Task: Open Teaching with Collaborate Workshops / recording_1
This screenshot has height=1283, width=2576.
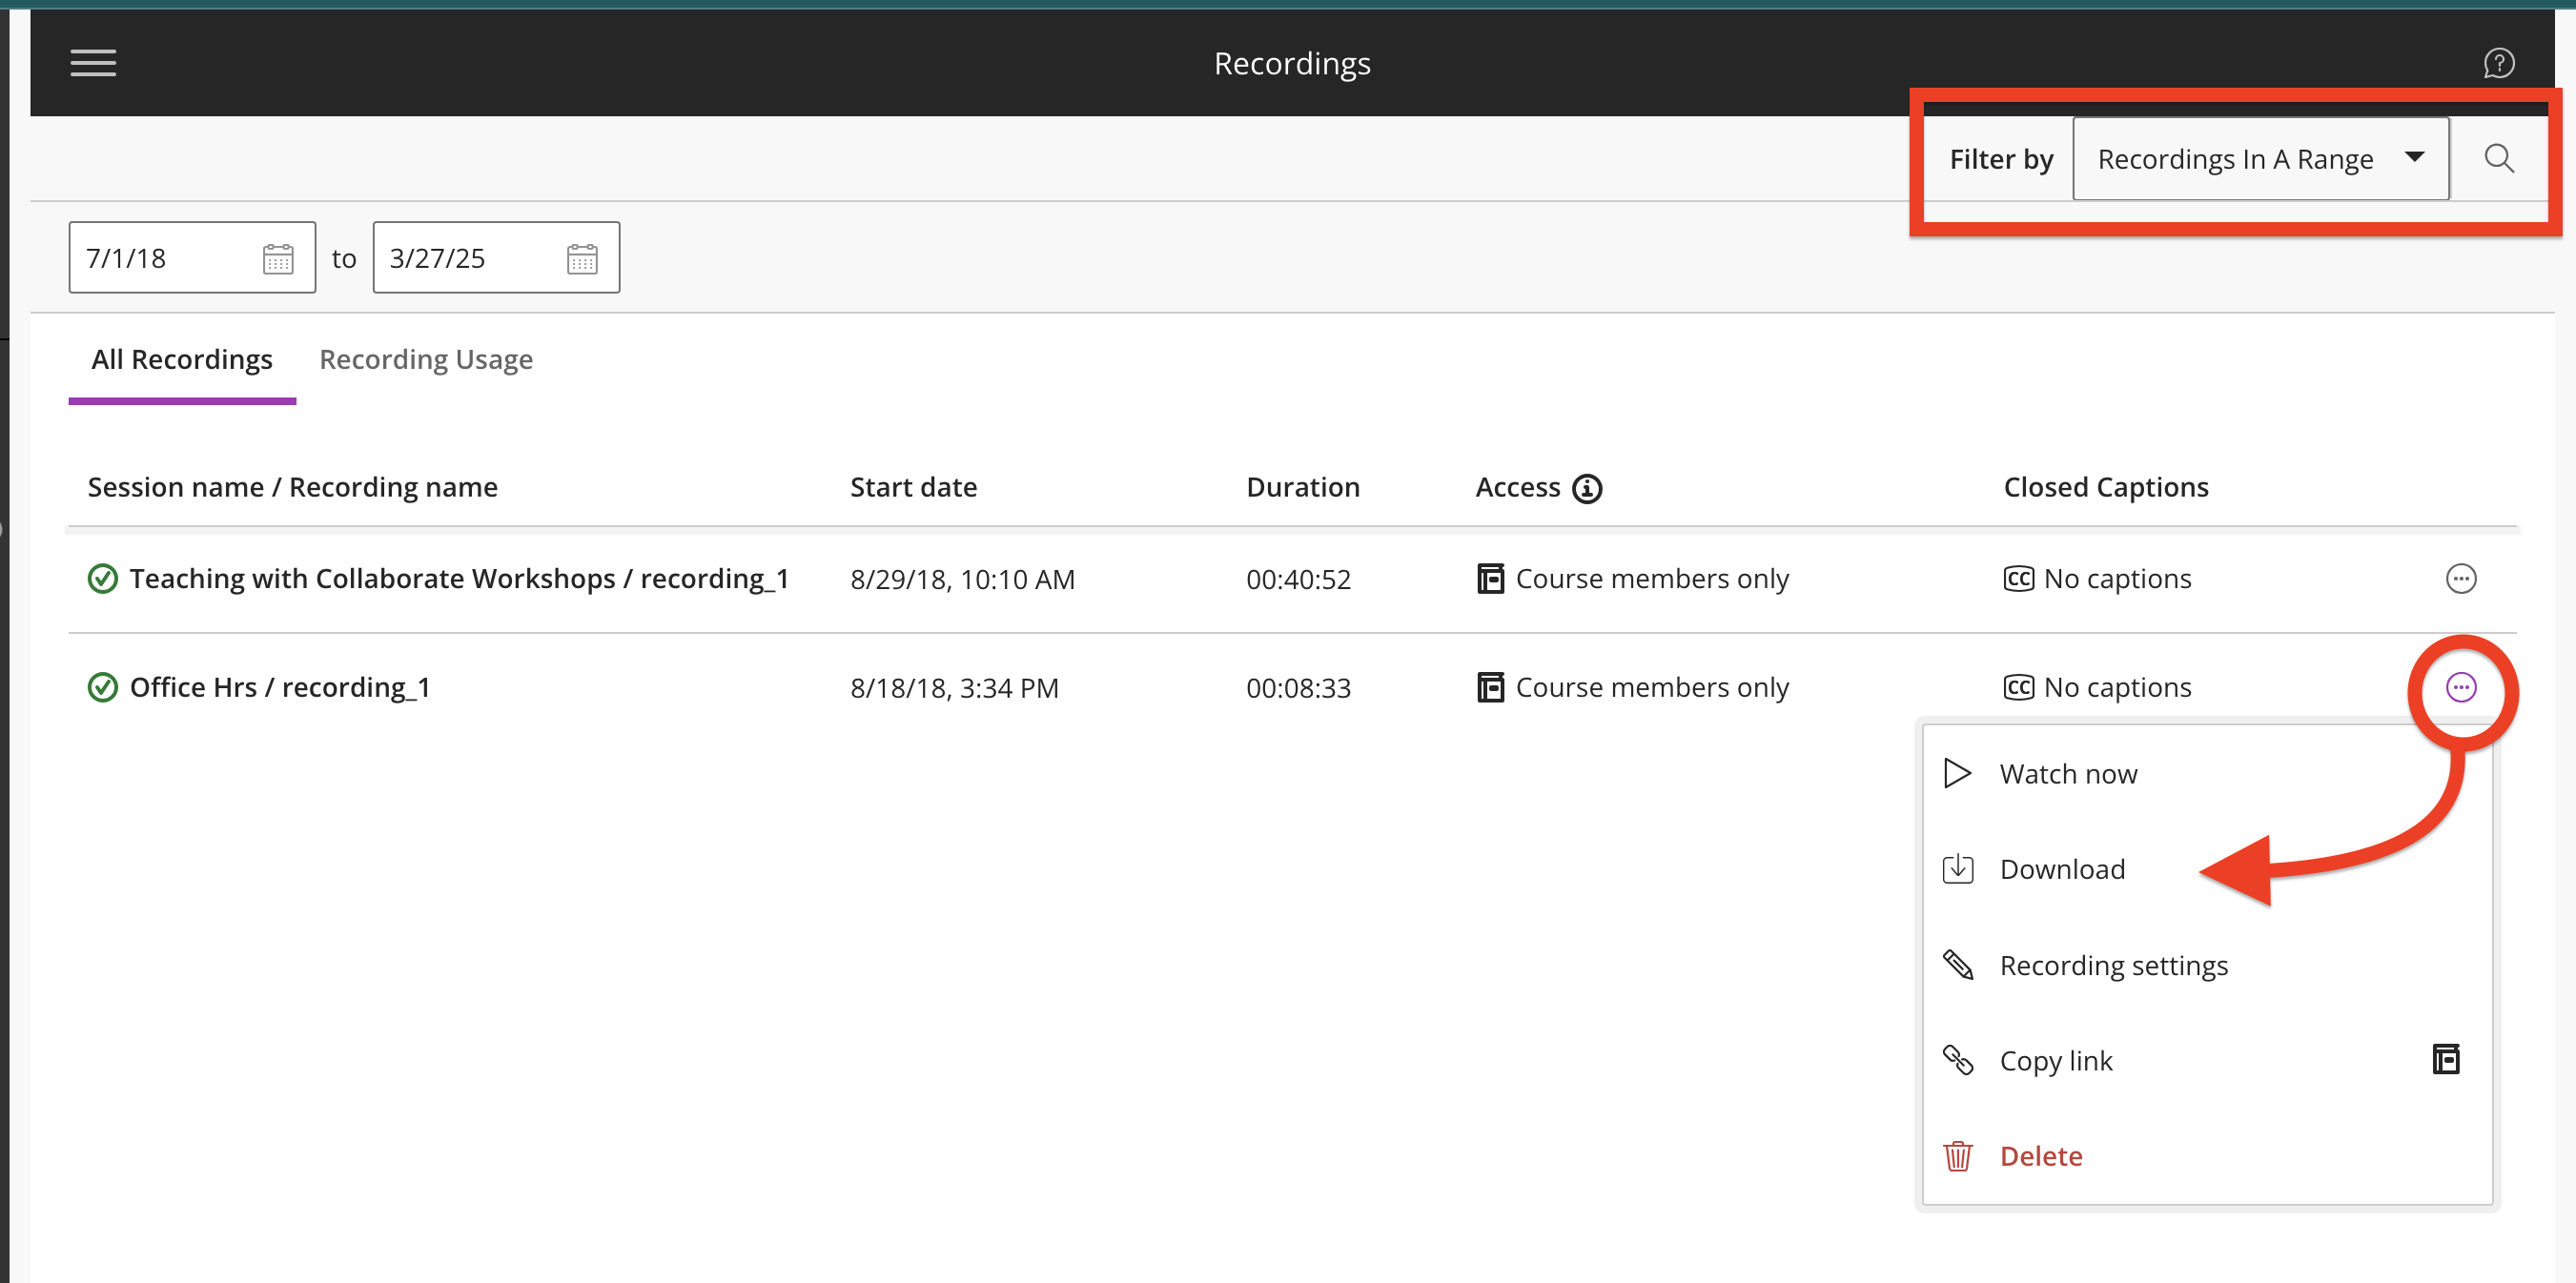Action: point(459,578)
